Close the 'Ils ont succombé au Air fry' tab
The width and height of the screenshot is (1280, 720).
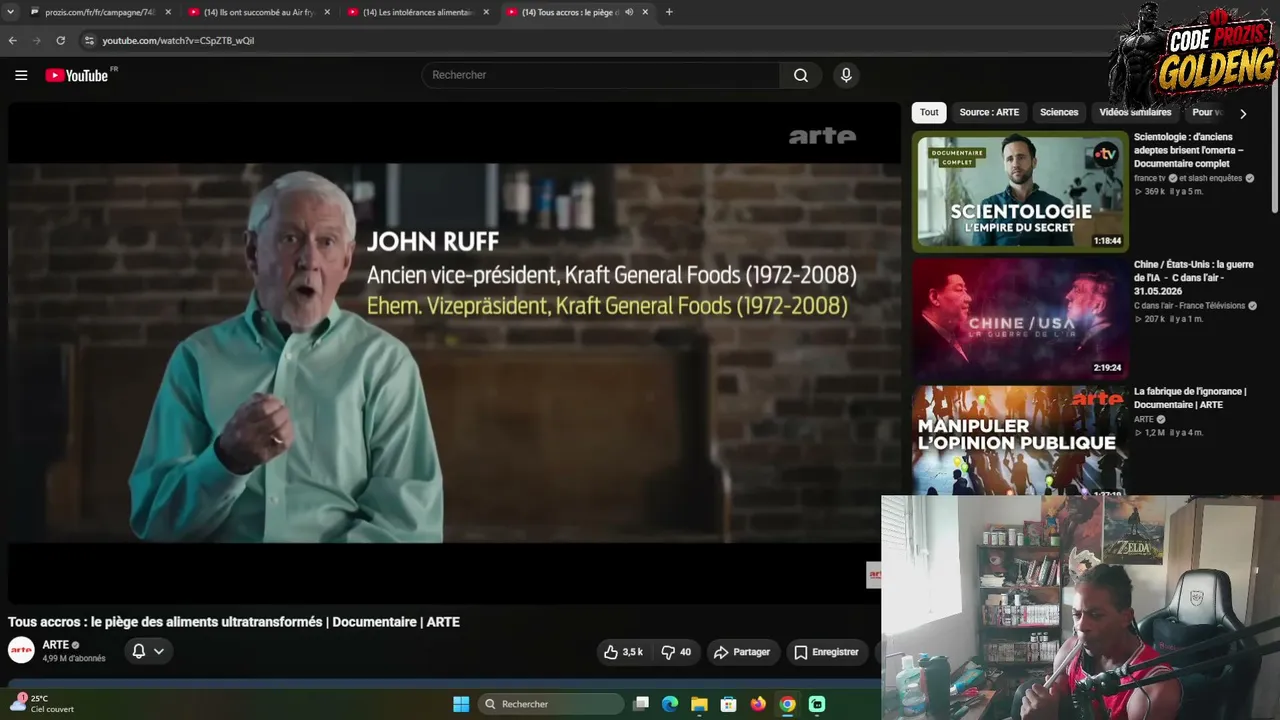[x=327, y=12]
